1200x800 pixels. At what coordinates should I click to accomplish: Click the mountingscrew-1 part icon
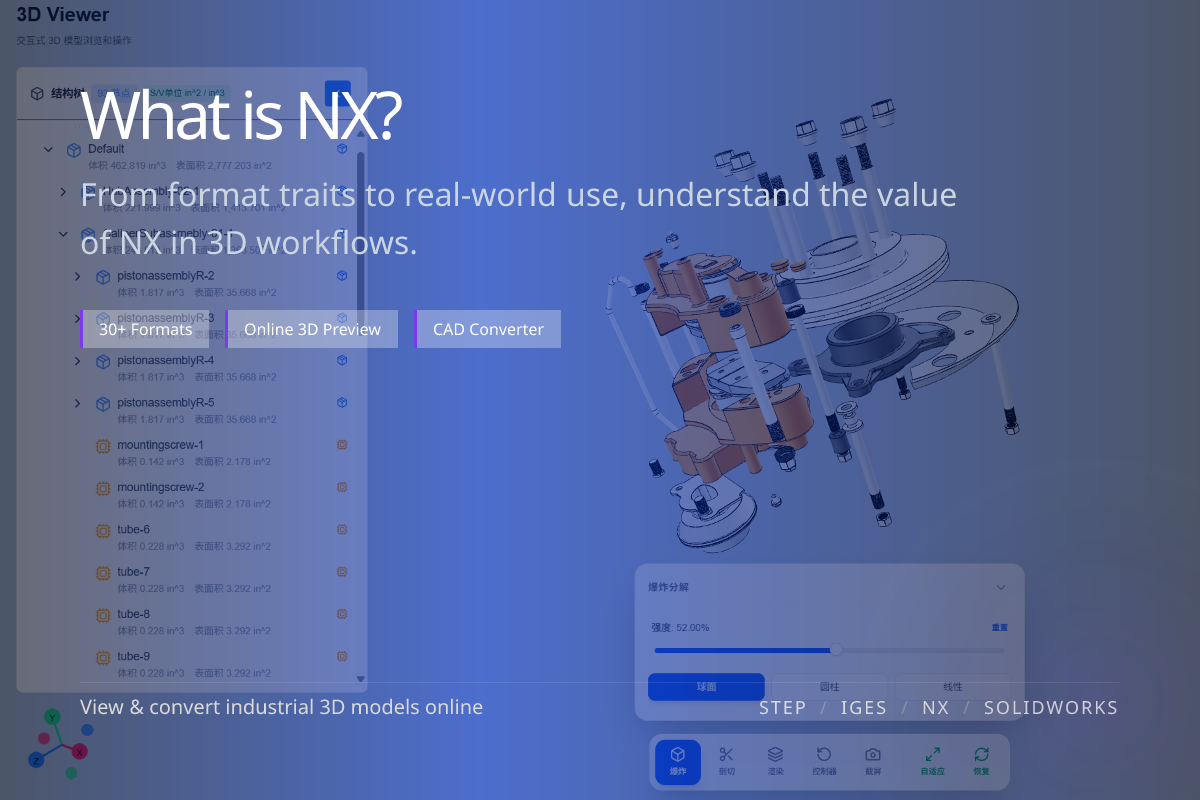tap(102, 446)
